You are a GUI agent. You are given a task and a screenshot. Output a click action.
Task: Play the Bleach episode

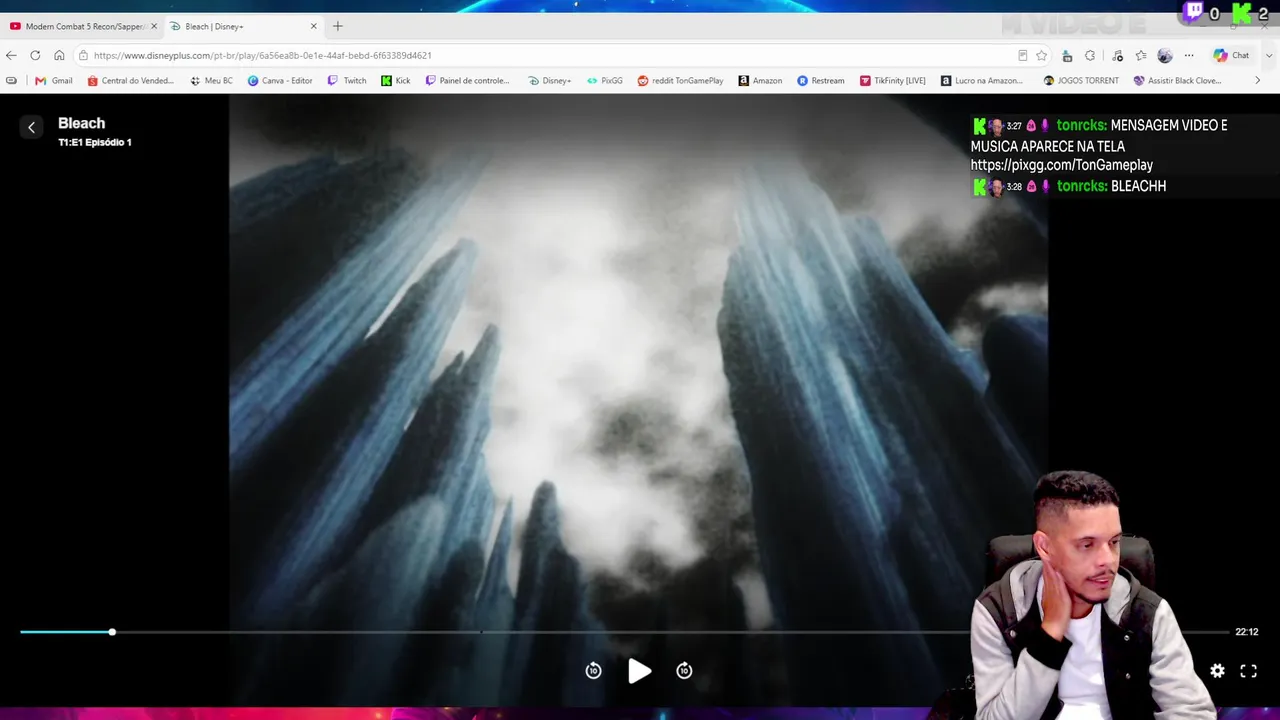pos(639,671)
